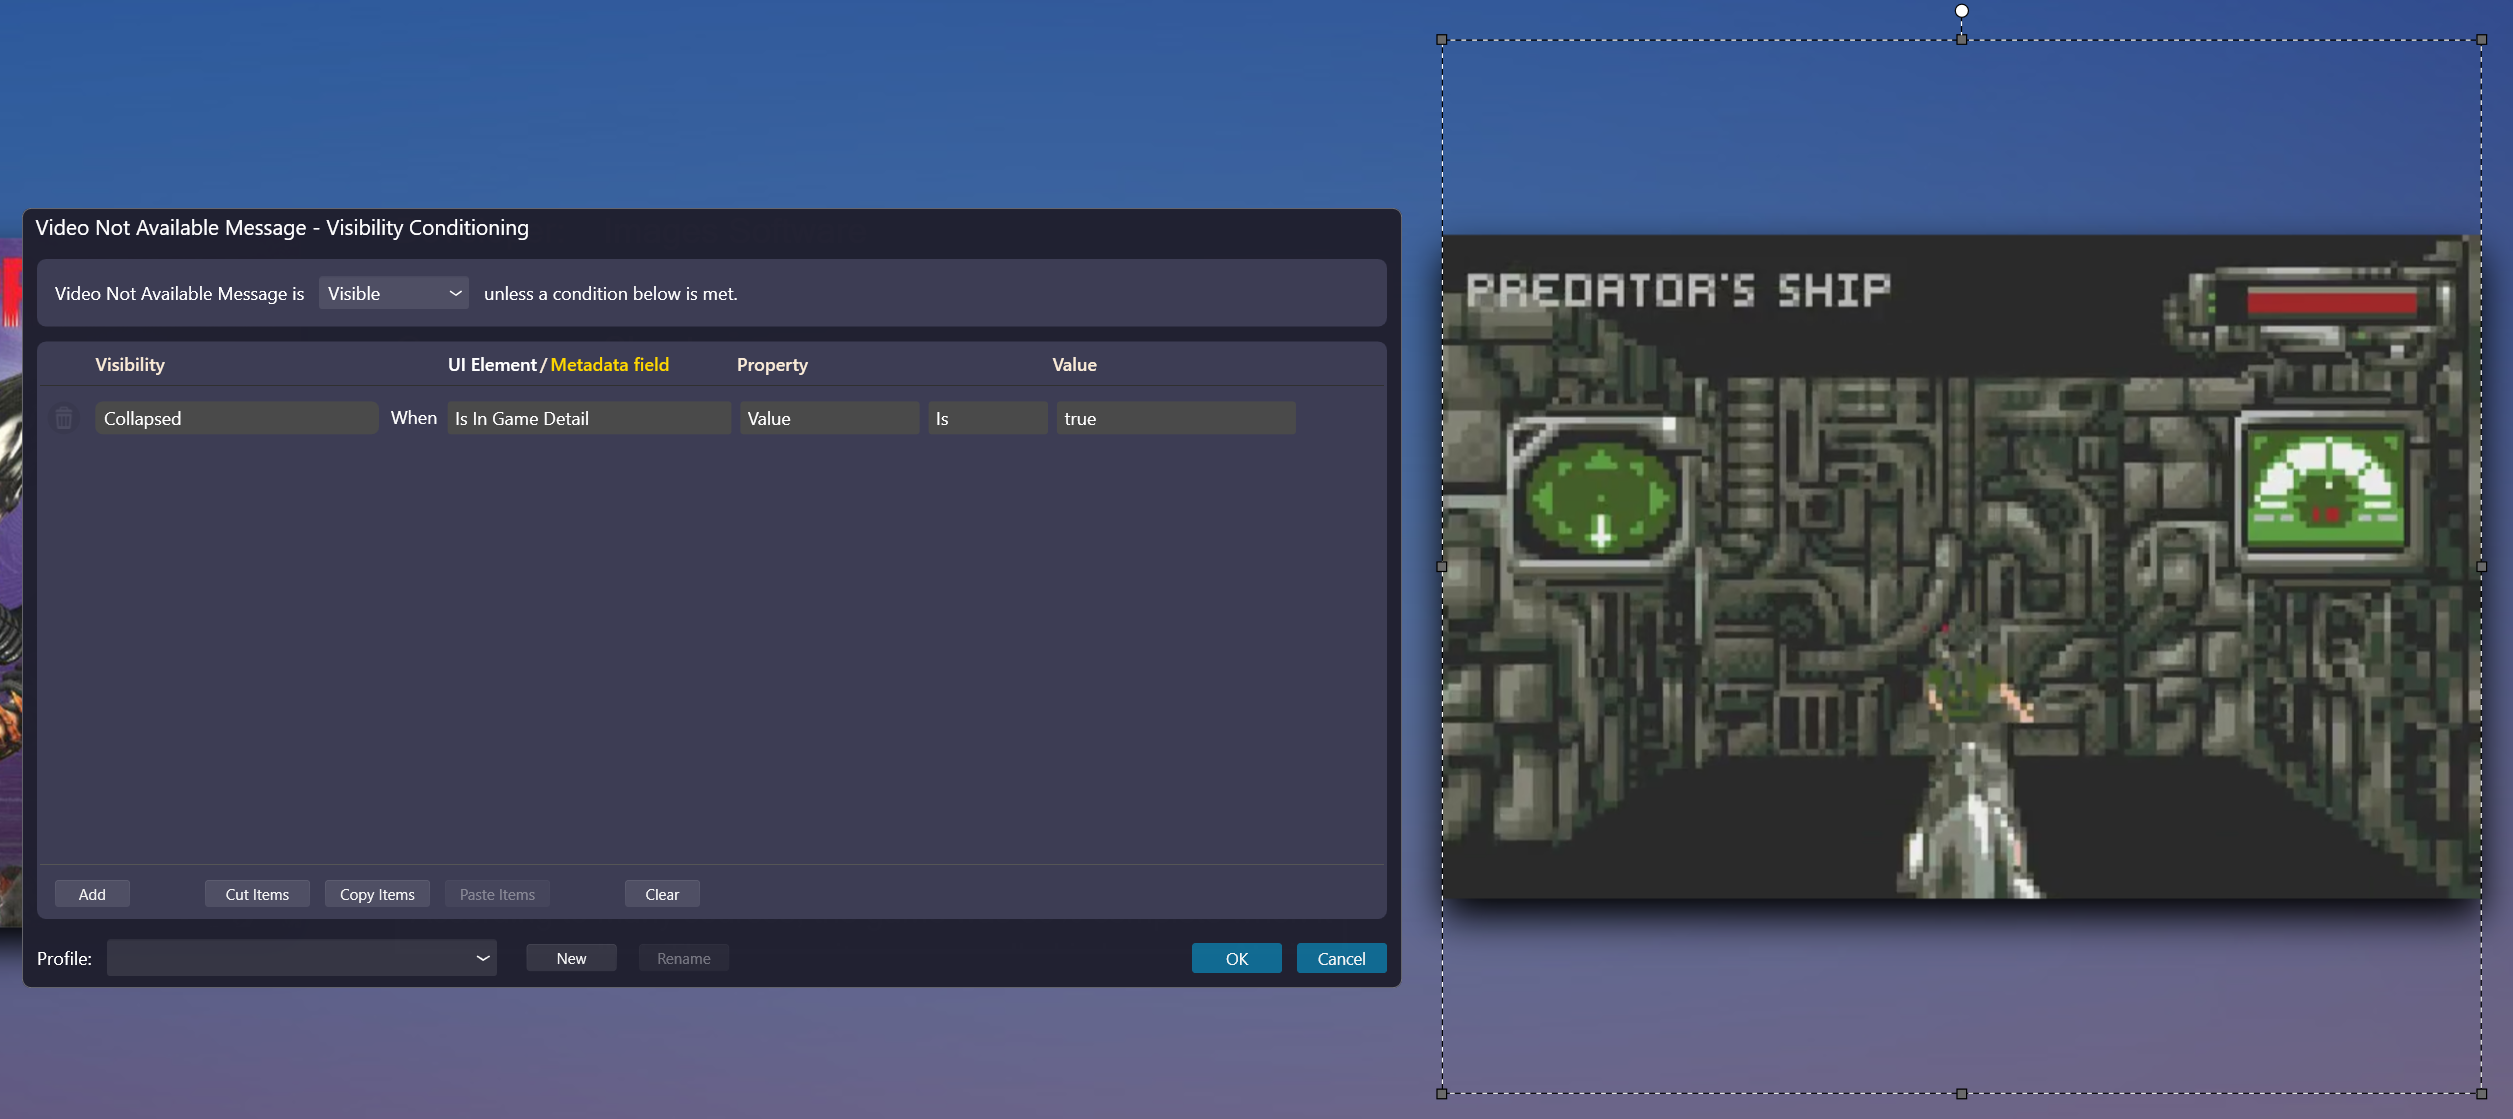Screen dimensions: 2513x1119
Task: Click the Visibility column header
Action: [130, 365]
